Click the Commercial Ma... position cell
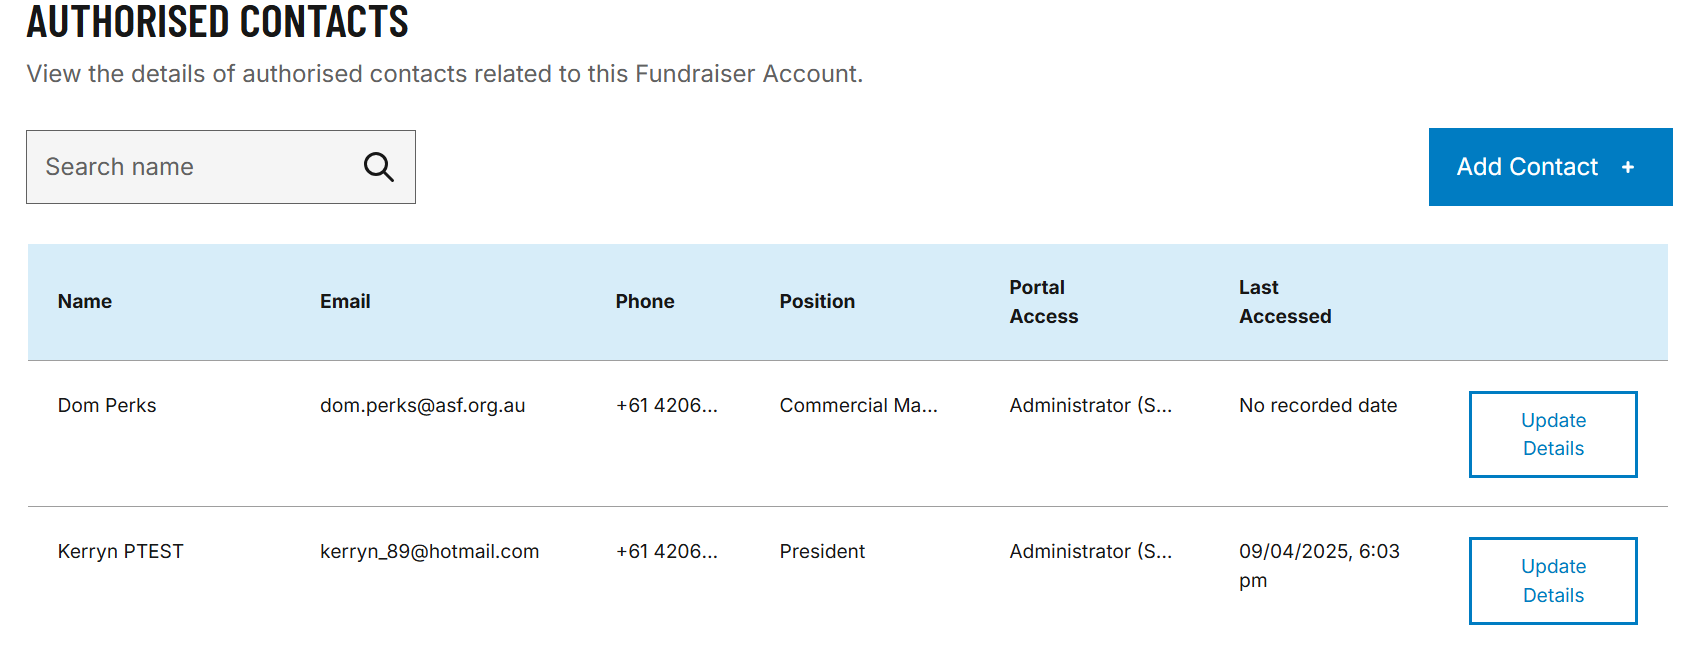 pos(859,405)
